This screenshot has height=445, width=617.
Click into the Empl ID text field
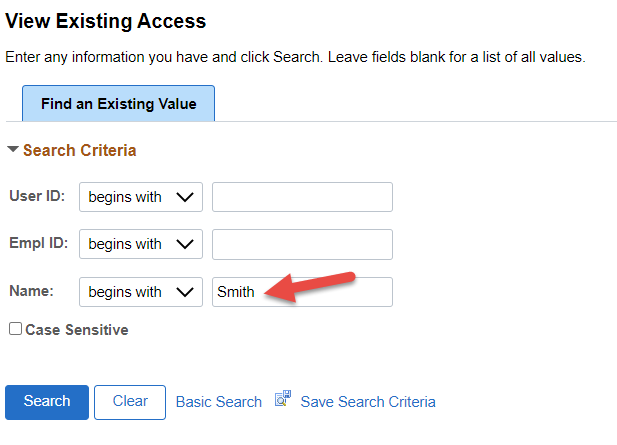(x=302, y=245)
